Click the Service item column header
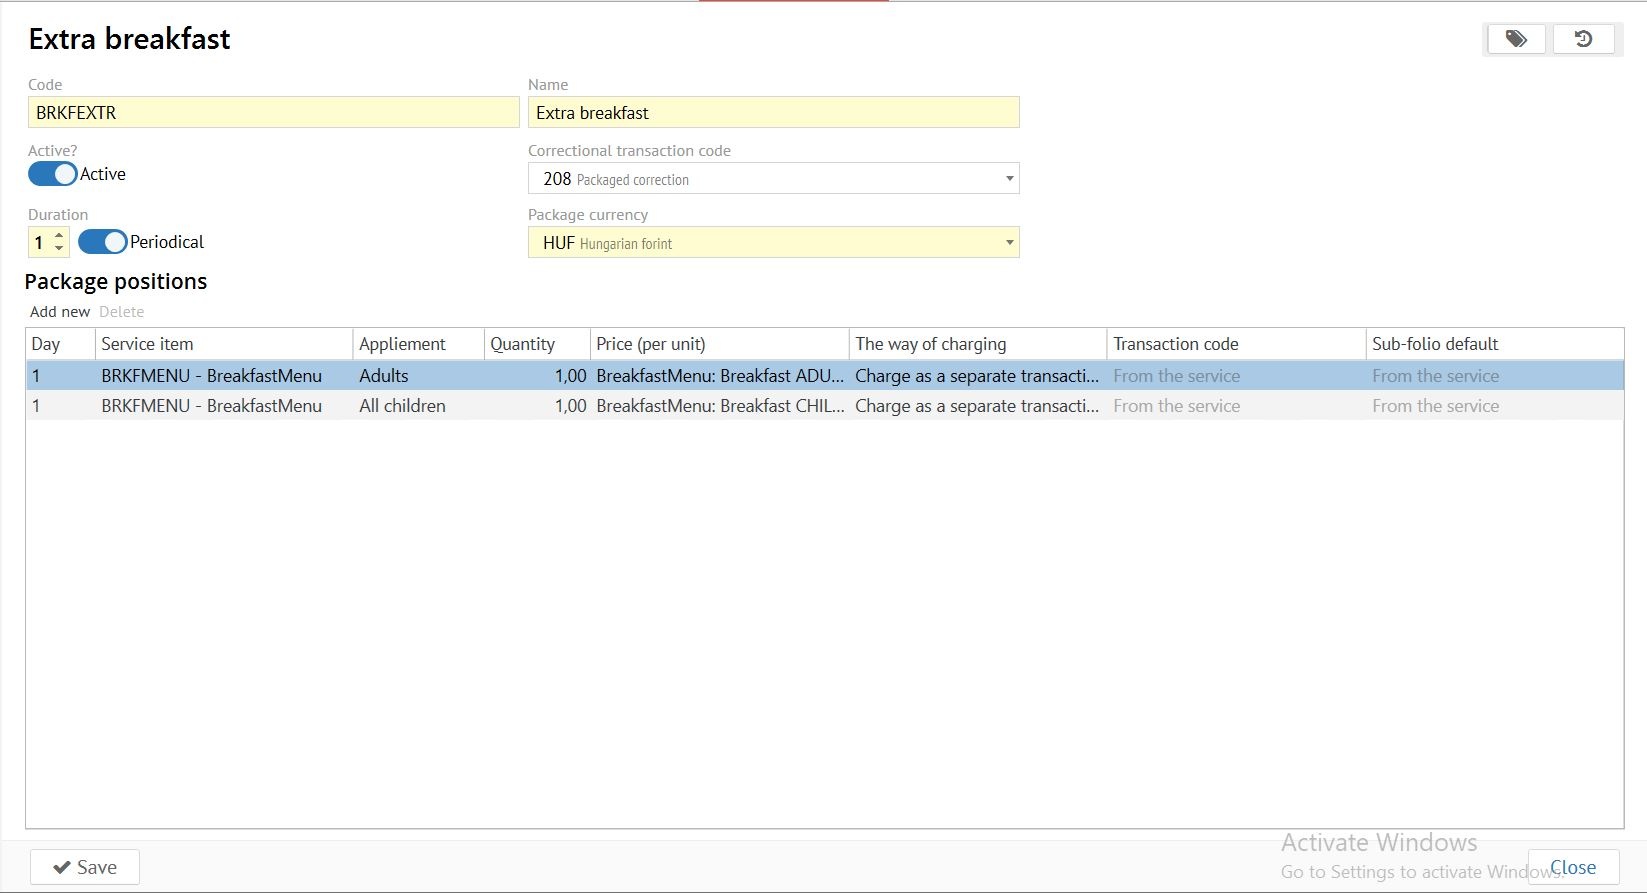 (x=148, y=344)
